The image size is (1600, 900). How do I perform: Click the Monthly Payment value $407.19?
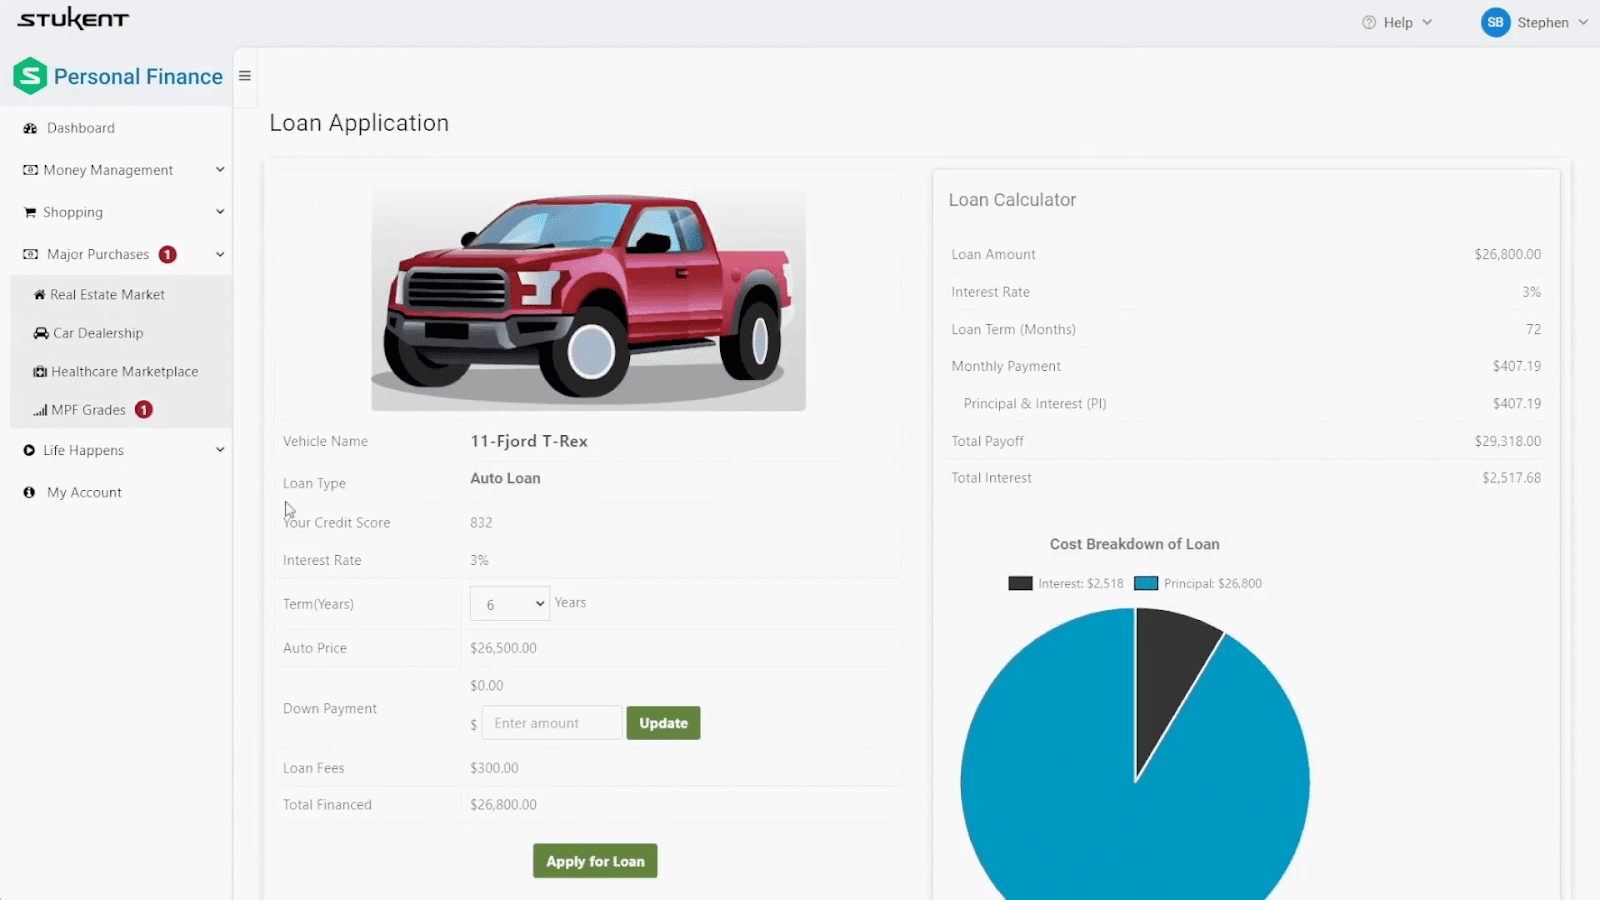(1516, 366)
